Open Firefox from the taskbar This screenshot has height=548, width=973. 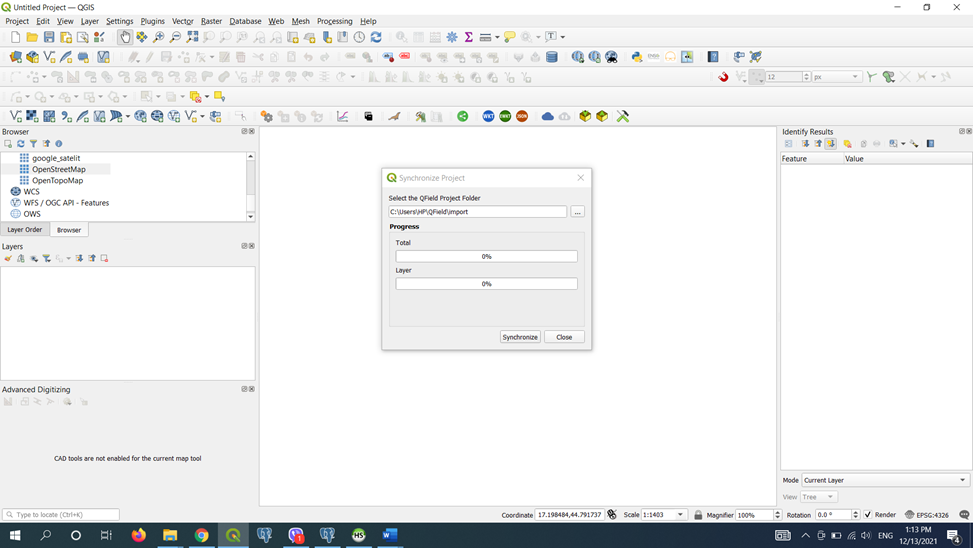click(x=138, y=535)
